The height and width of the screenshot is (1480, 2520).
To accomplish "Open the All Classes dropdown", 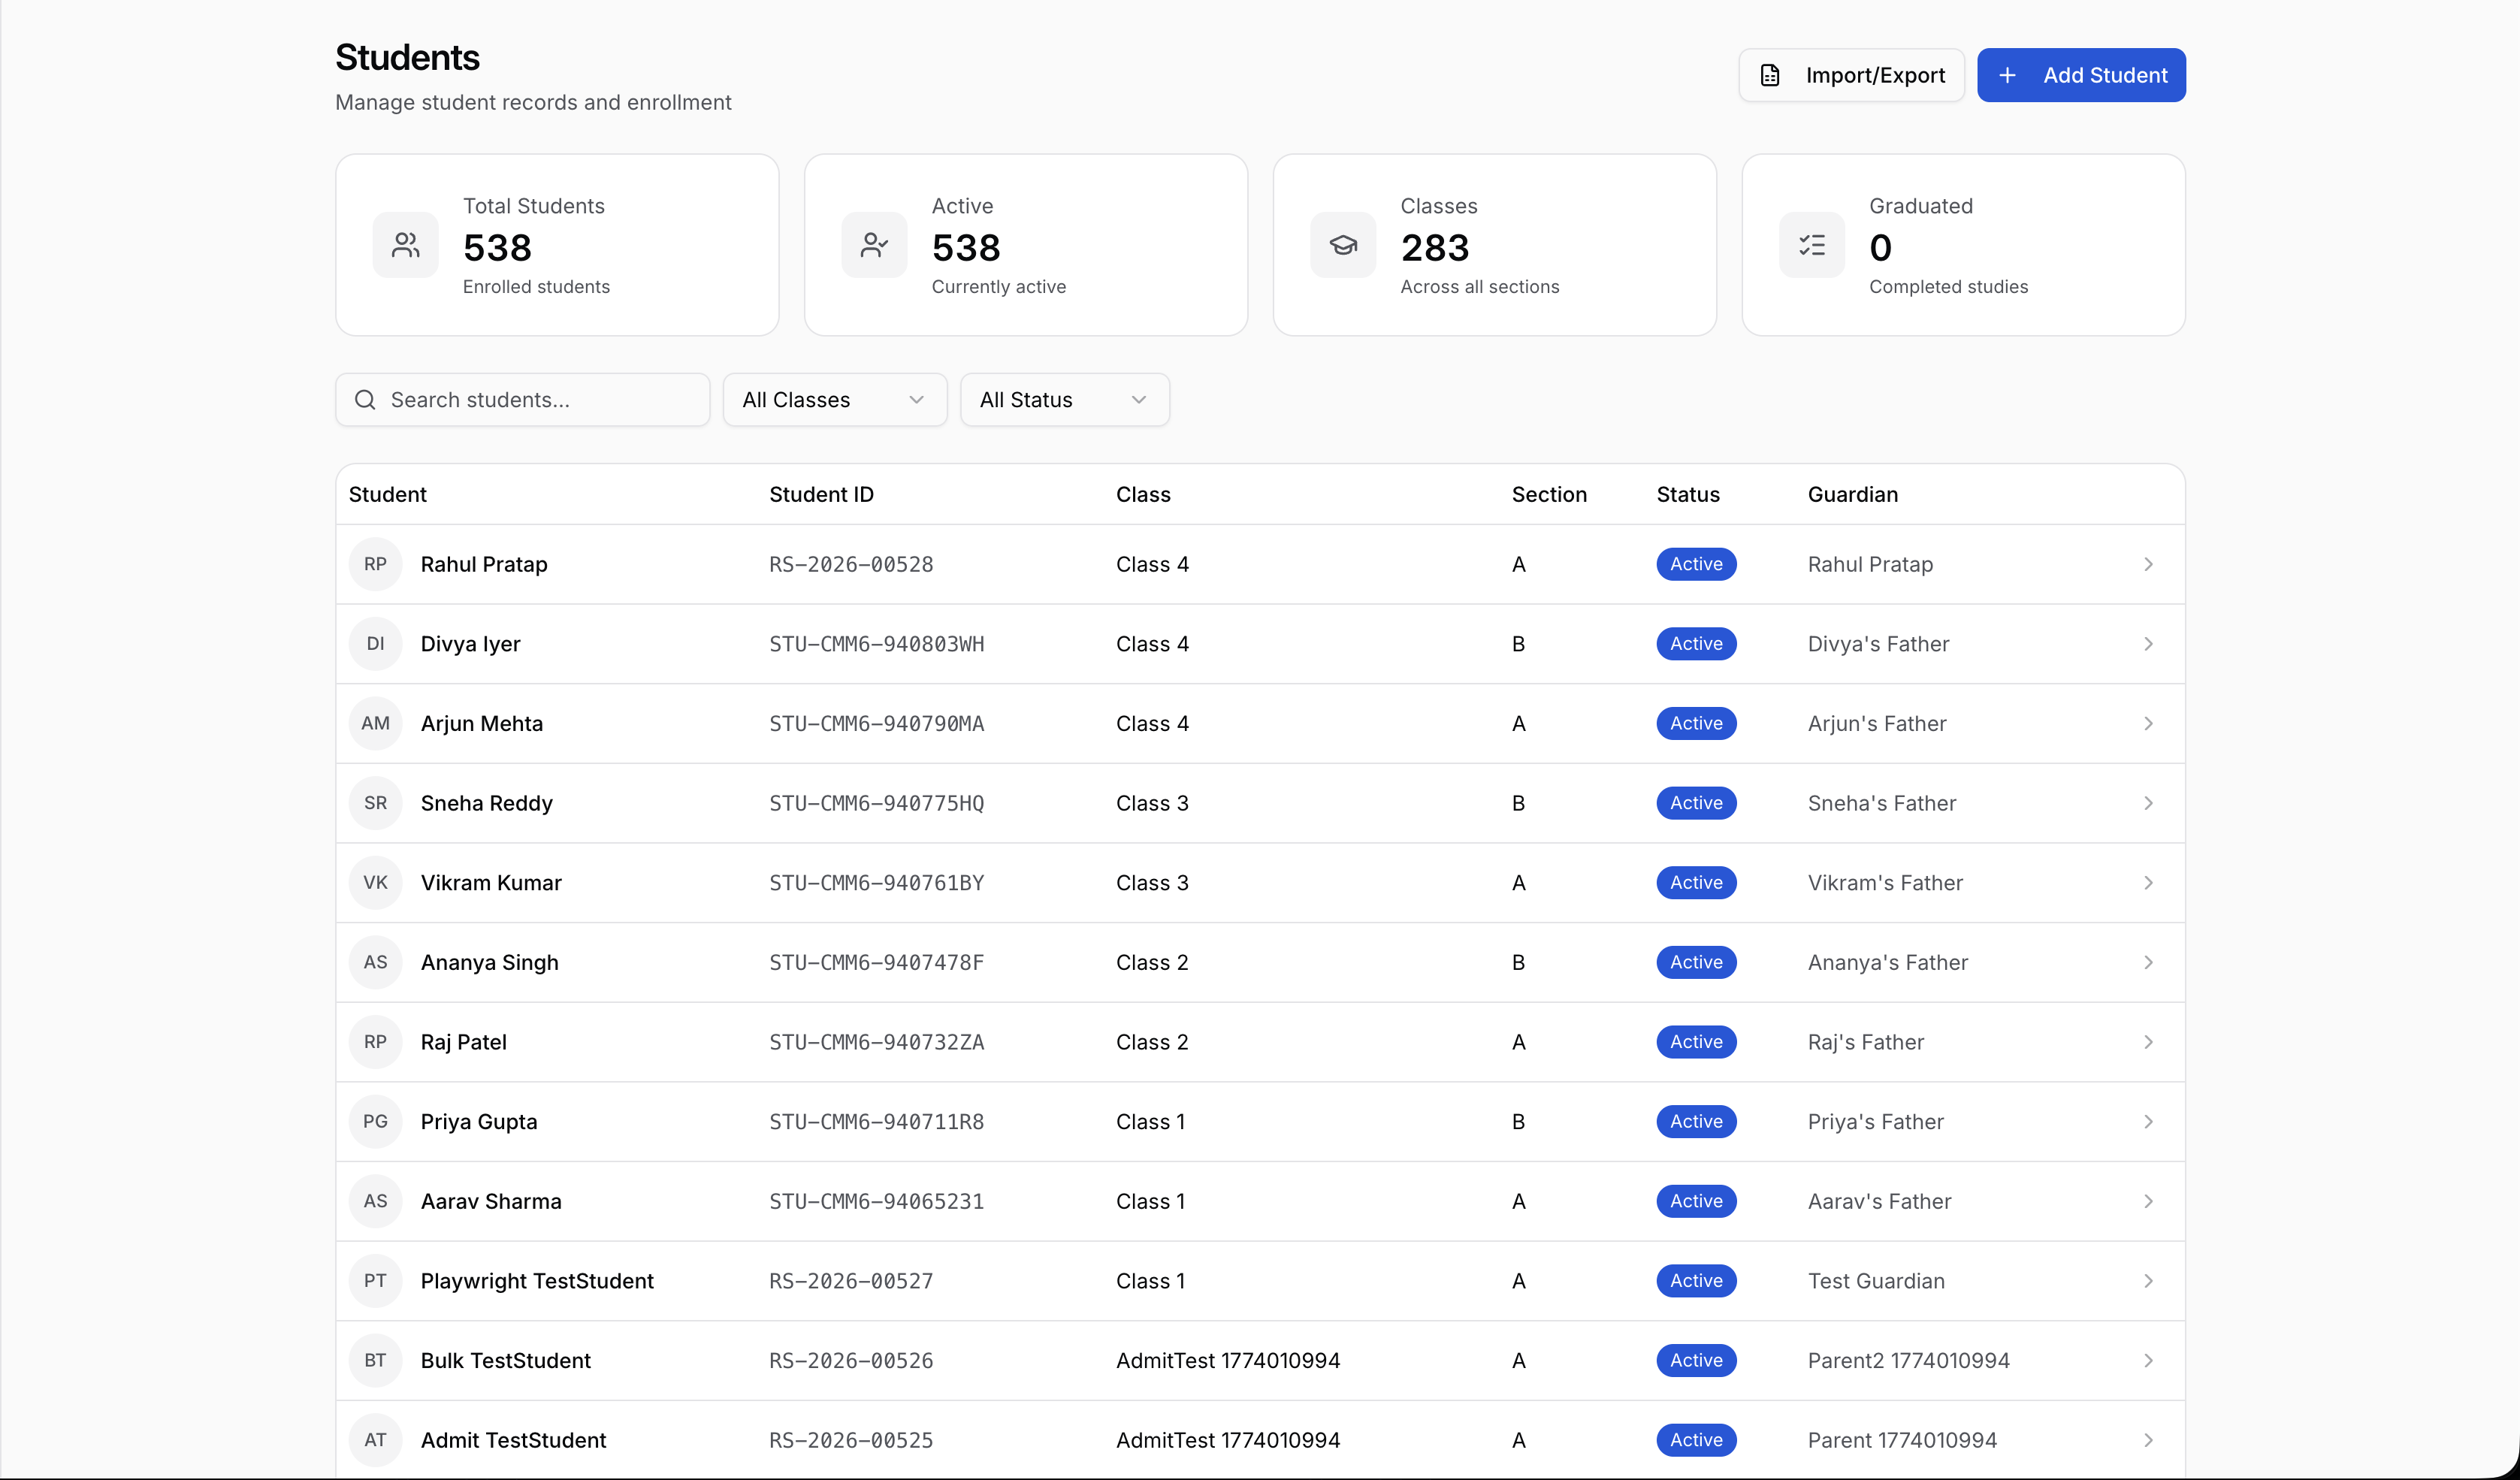I will (834, 400).
